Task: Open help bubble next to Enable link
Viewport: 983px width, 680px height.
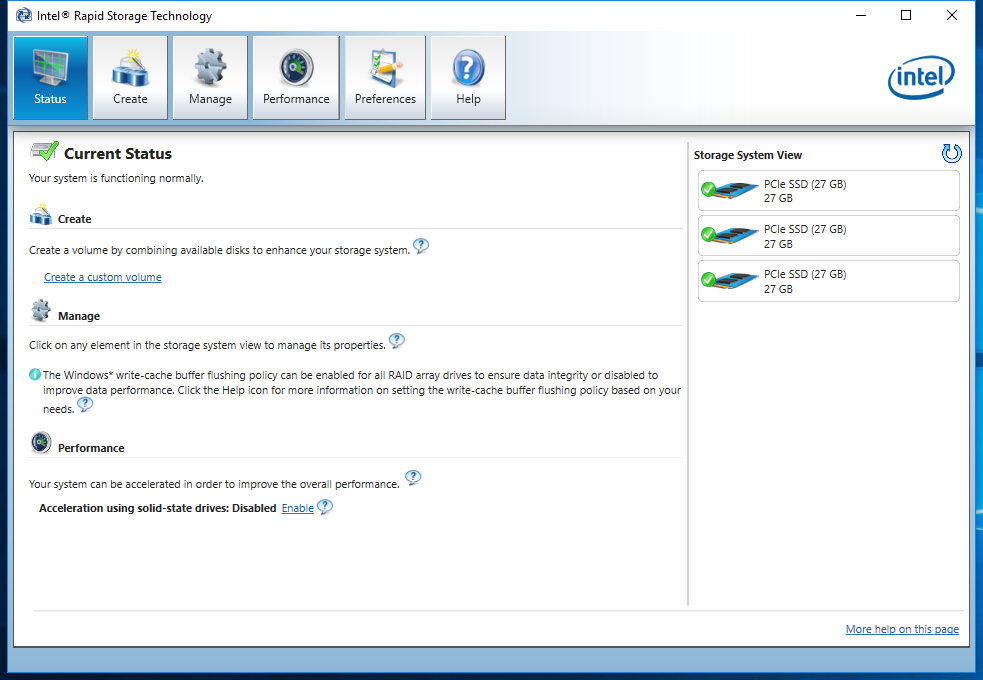Action: pos(325,506)
